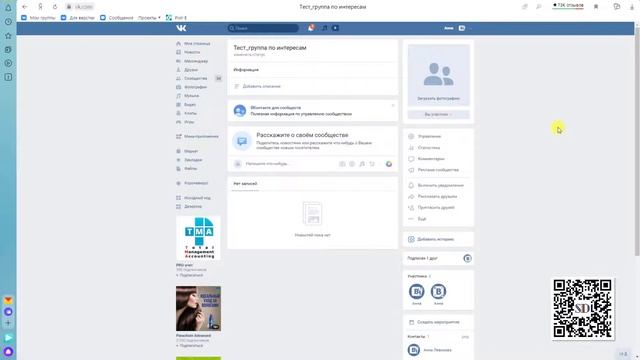Open 'Мои группы' bookmark
Screen dimensions: 640x360
[38, 18]
